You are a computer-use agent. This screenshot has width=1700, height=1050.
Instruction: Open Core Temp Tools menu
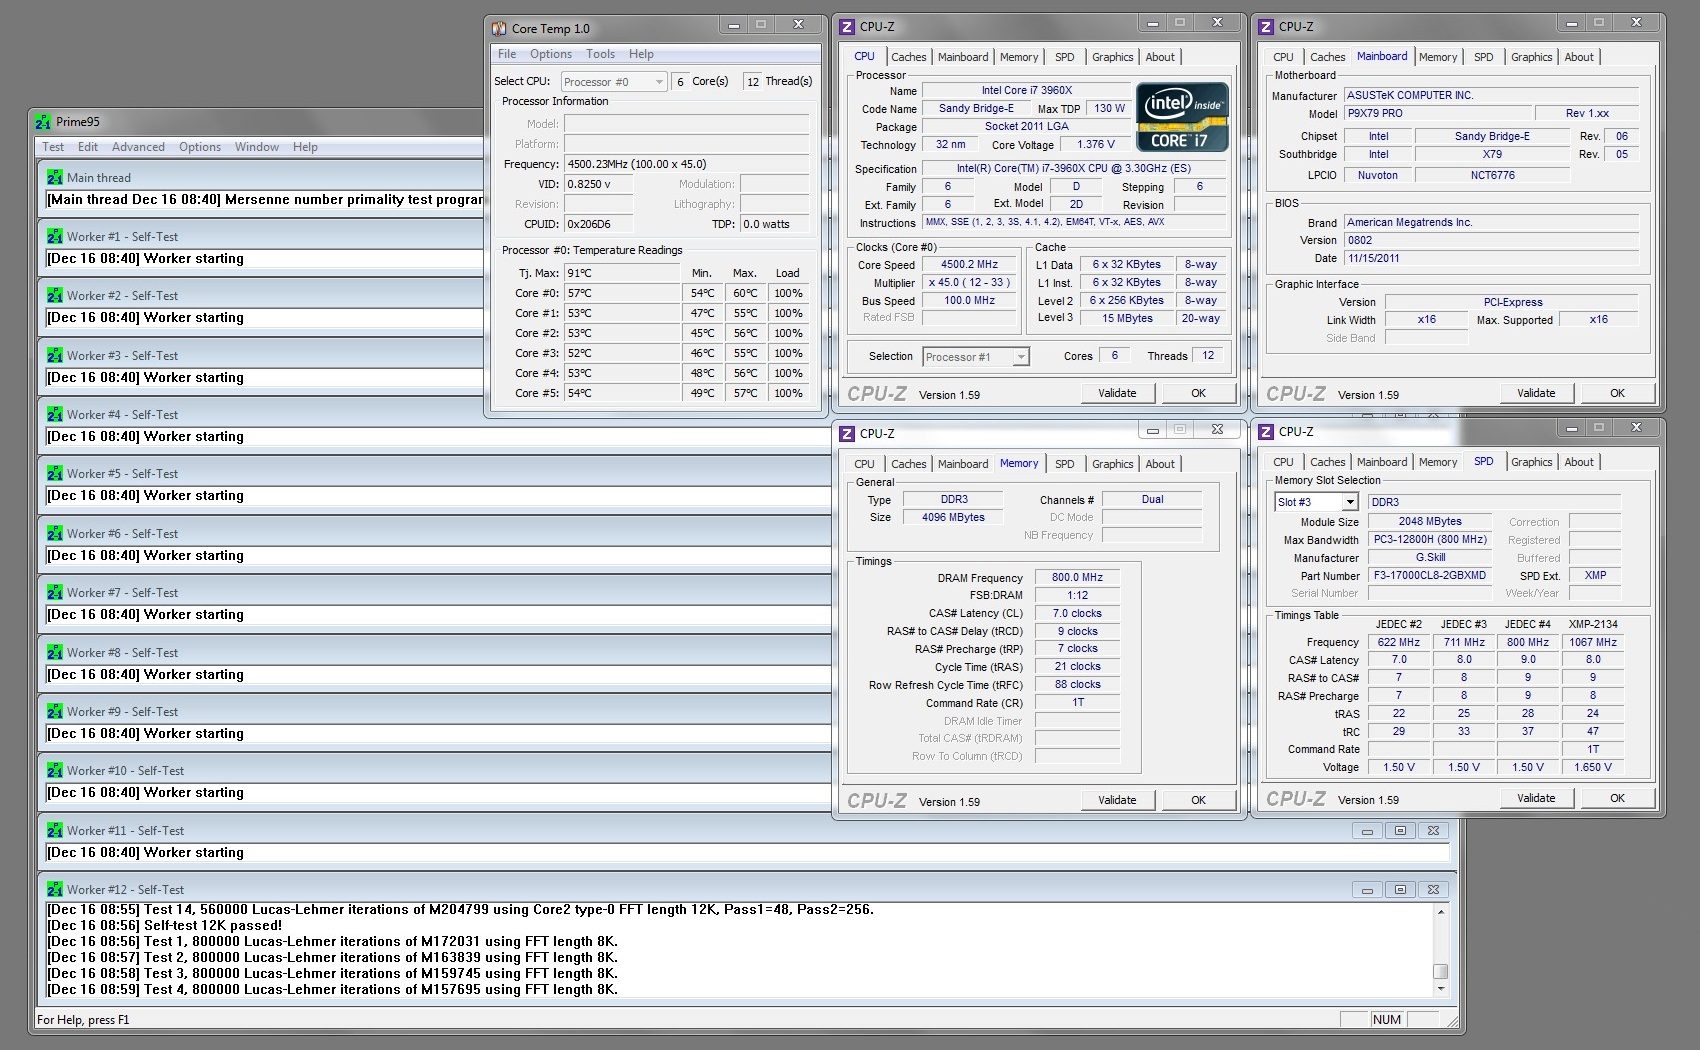pos(600,54)
